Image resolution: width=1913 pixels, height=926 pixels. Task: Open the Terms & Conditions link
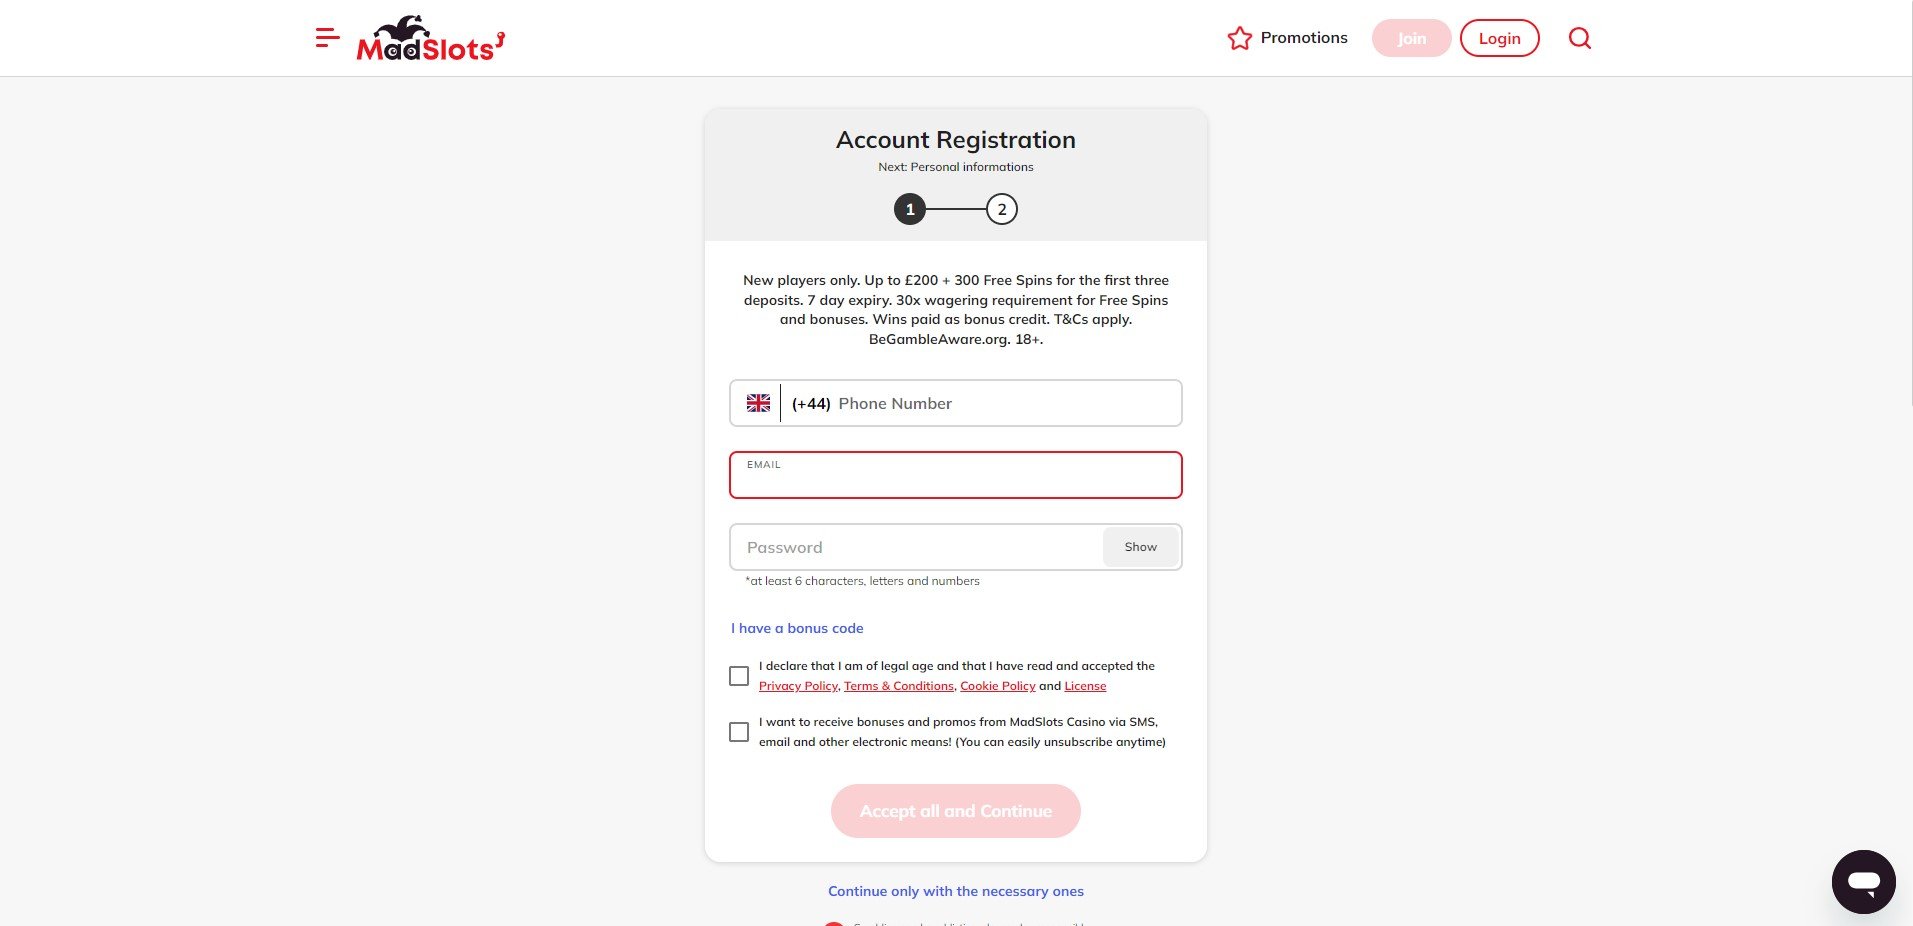pyautogui.click(x=898, y=687)
